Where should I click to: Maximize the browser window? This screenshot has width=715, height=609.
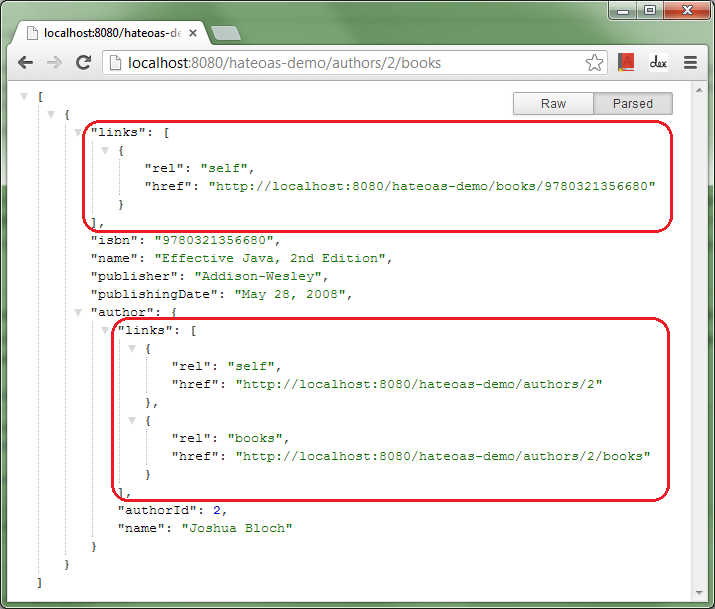[x=650, y=10]
